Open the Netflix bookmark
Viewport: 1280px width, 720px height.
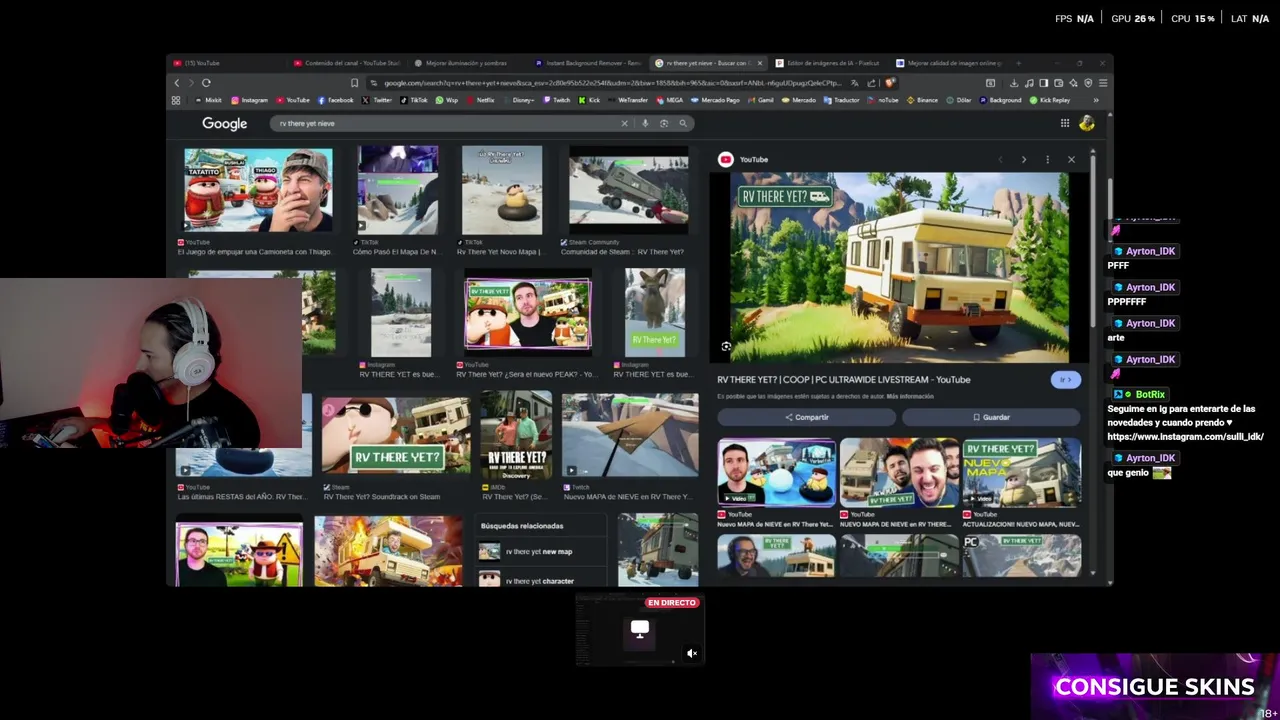[x=480, y=100]
